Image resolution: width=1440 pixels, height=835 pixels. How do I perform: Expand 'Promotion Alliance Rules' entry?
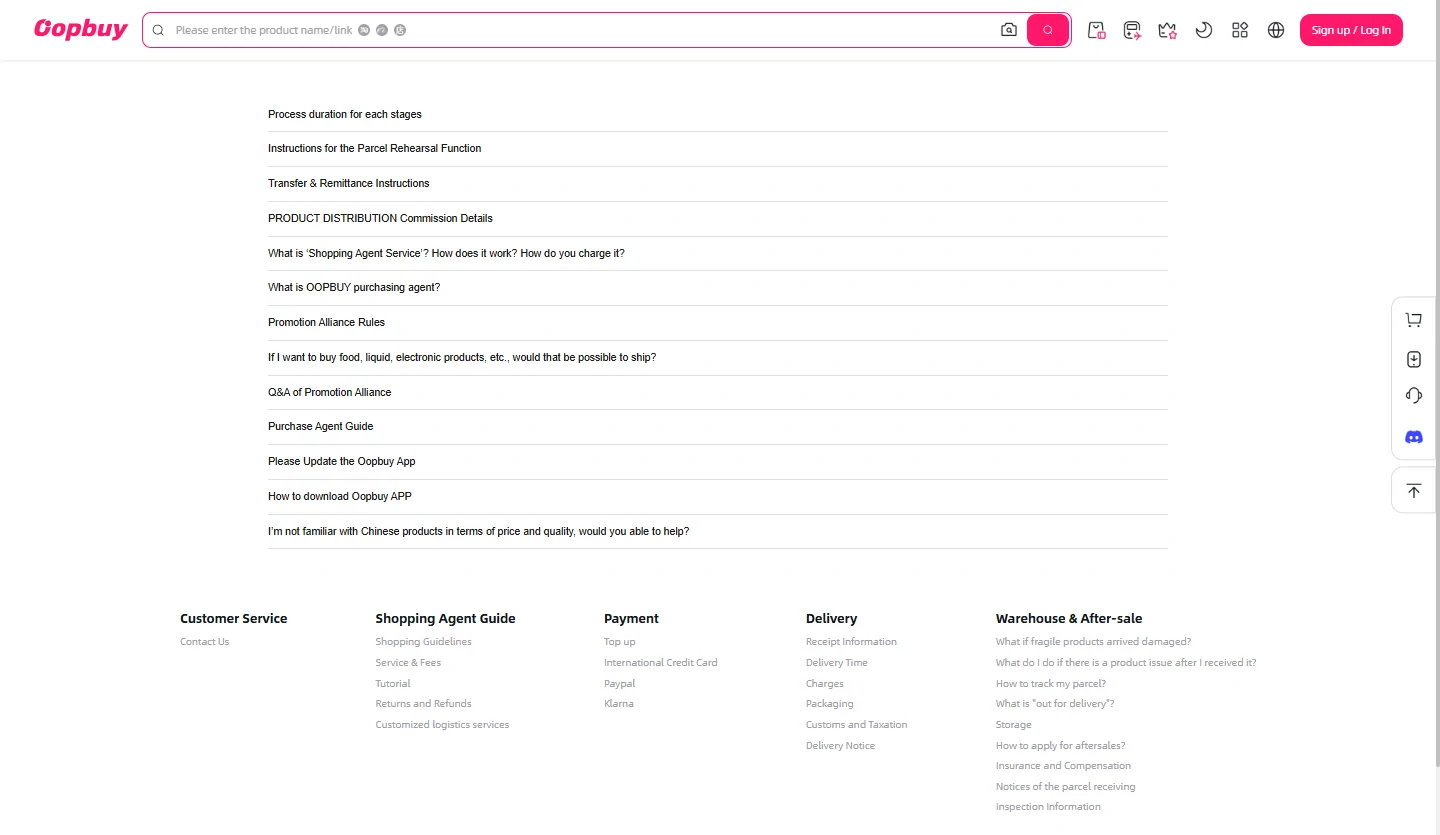[x=717, y=323]
